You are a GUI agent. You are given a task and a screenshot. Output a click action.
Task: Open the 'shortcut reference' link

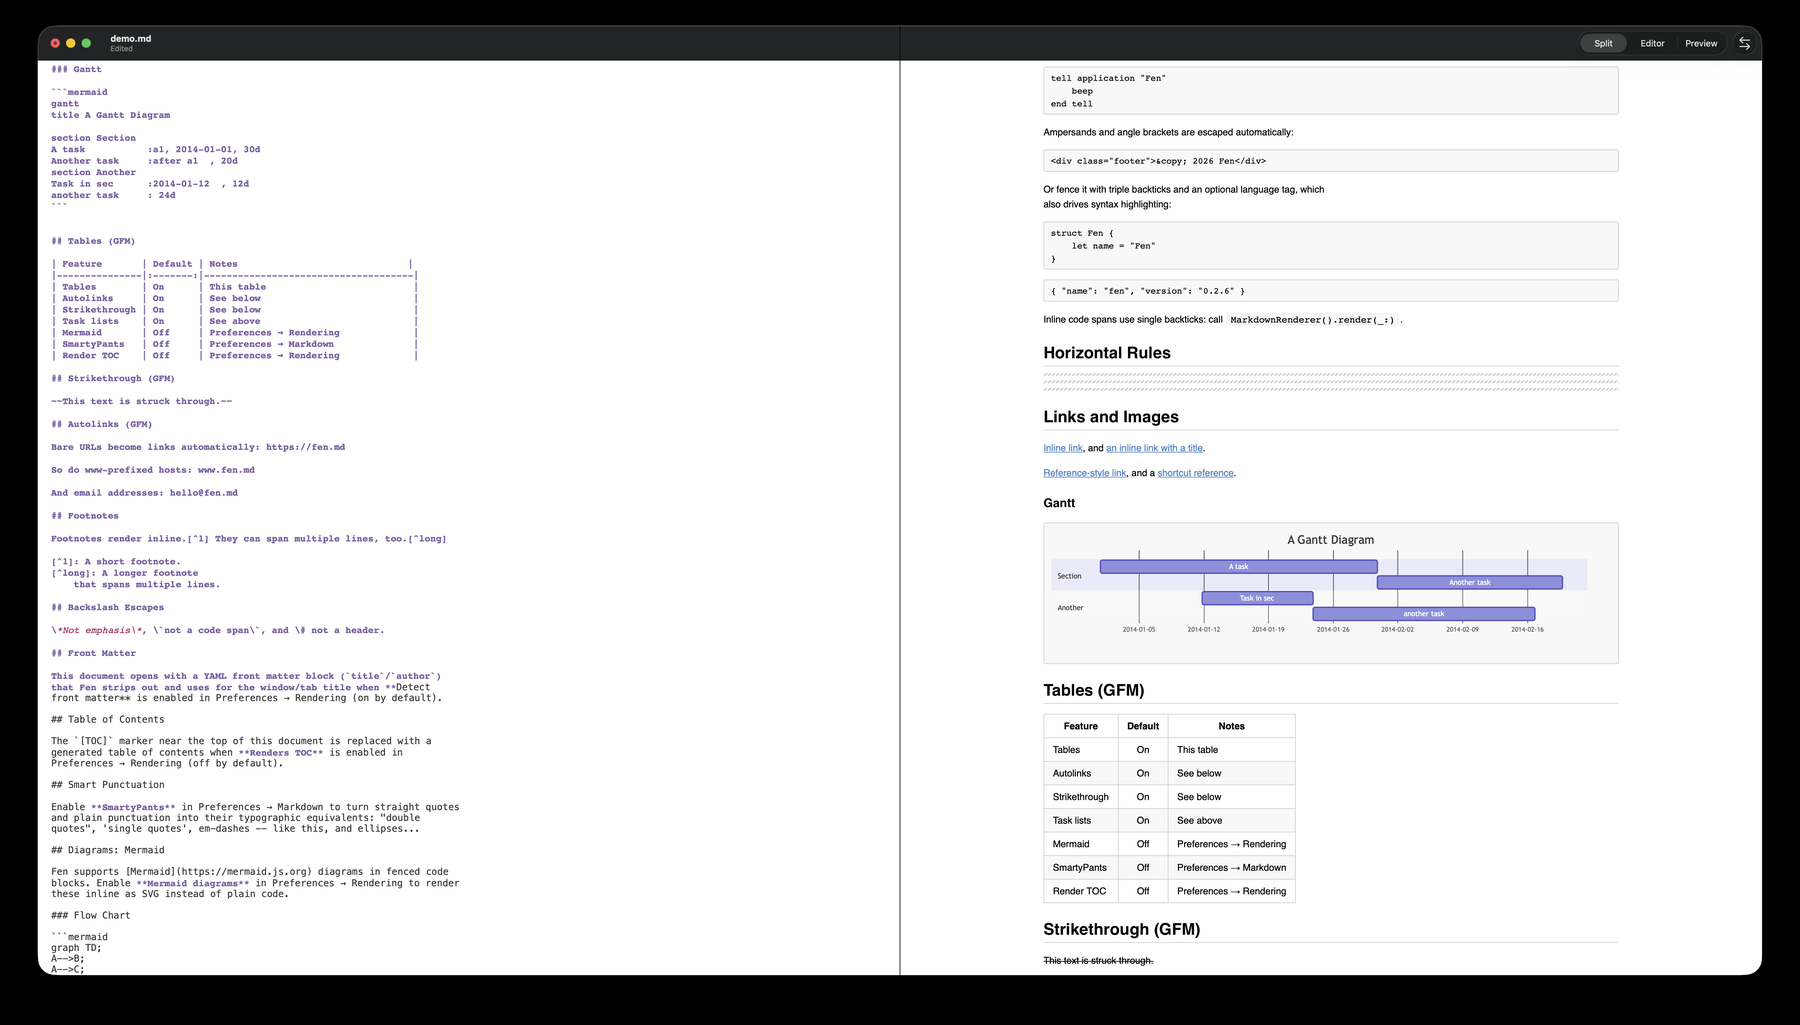point(1195,473)
